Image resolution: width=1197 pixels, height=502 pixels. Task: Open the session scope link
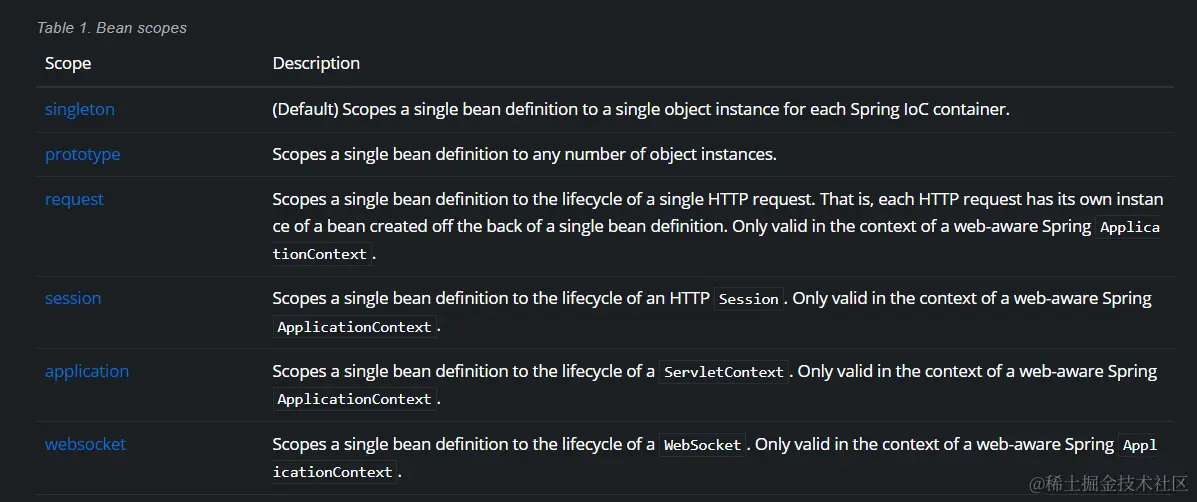[x=73, y=298]
